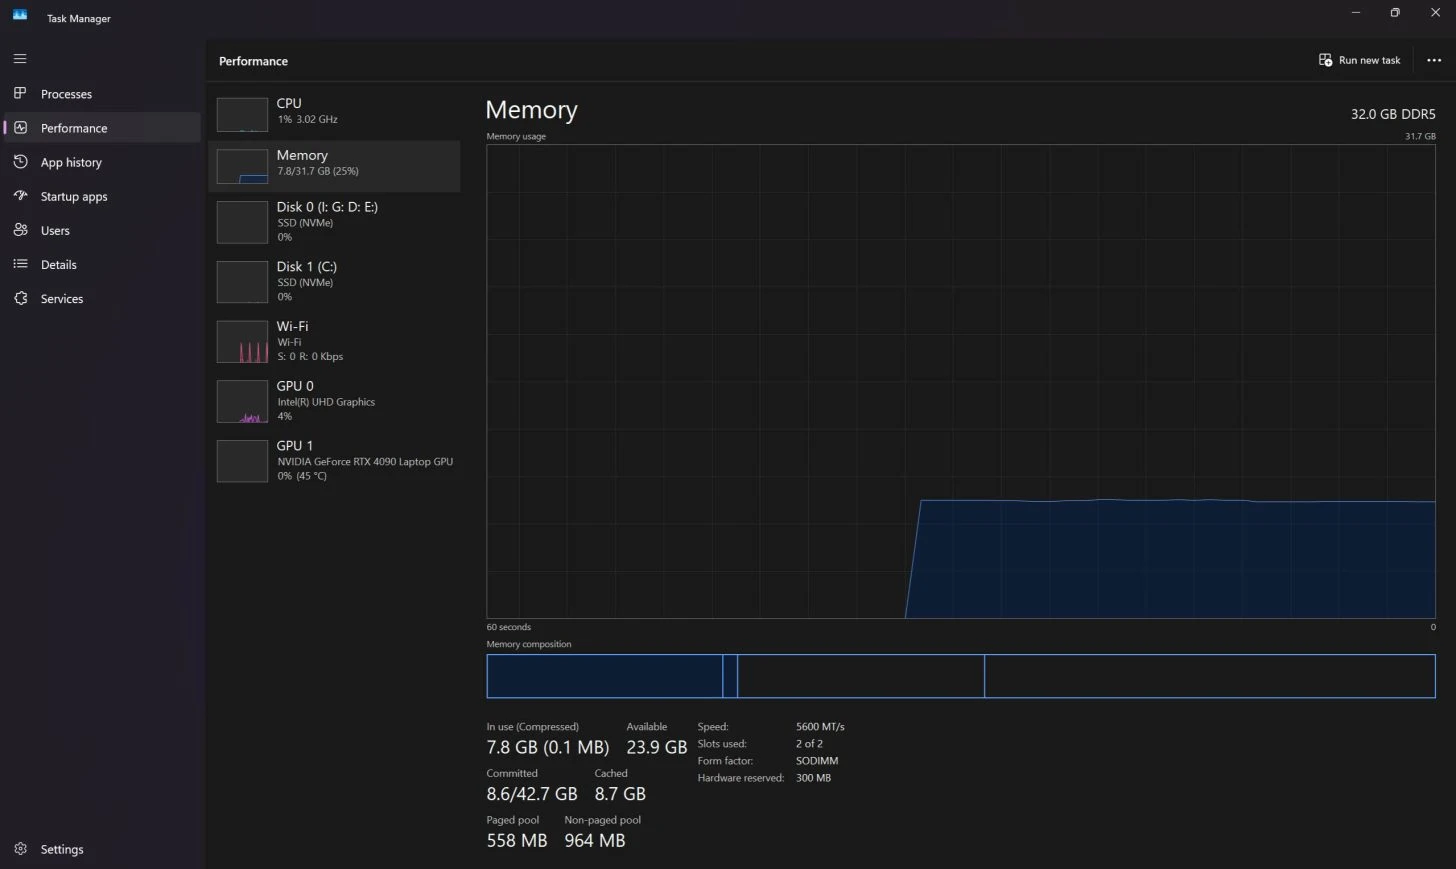
Task: Click the Free segment of memory composition
Action: pyautogui.click(x=1210, y=676)
